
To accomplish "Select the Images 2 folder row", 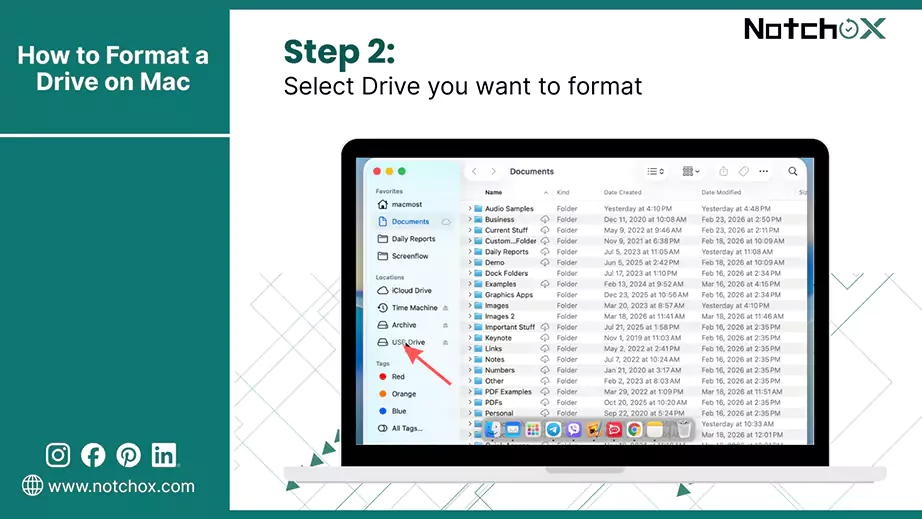I will (636, 316).
